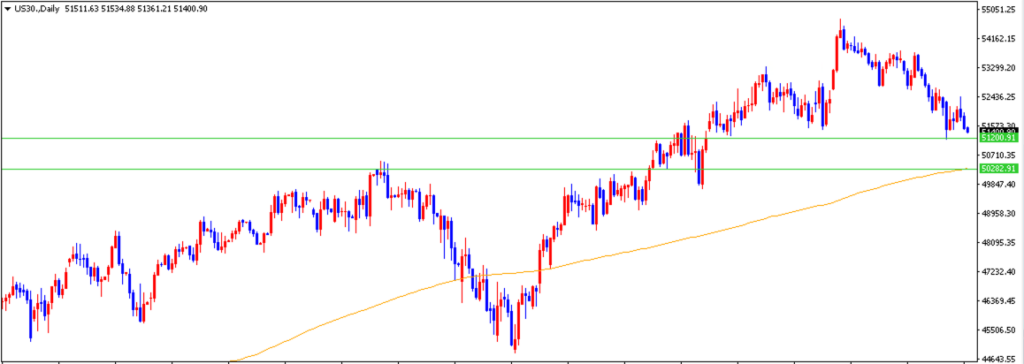The image size is (1024, 364).
Task: Click the 50710.35 price axis label
Action: click(998, 155)
